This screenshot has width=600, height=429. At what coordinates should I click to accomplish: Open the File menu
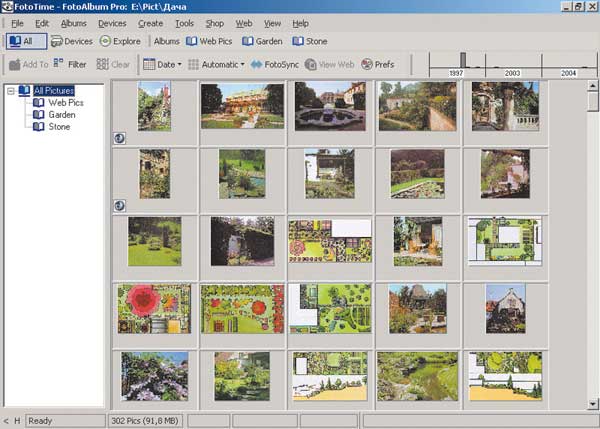click(x=17, y=23)
